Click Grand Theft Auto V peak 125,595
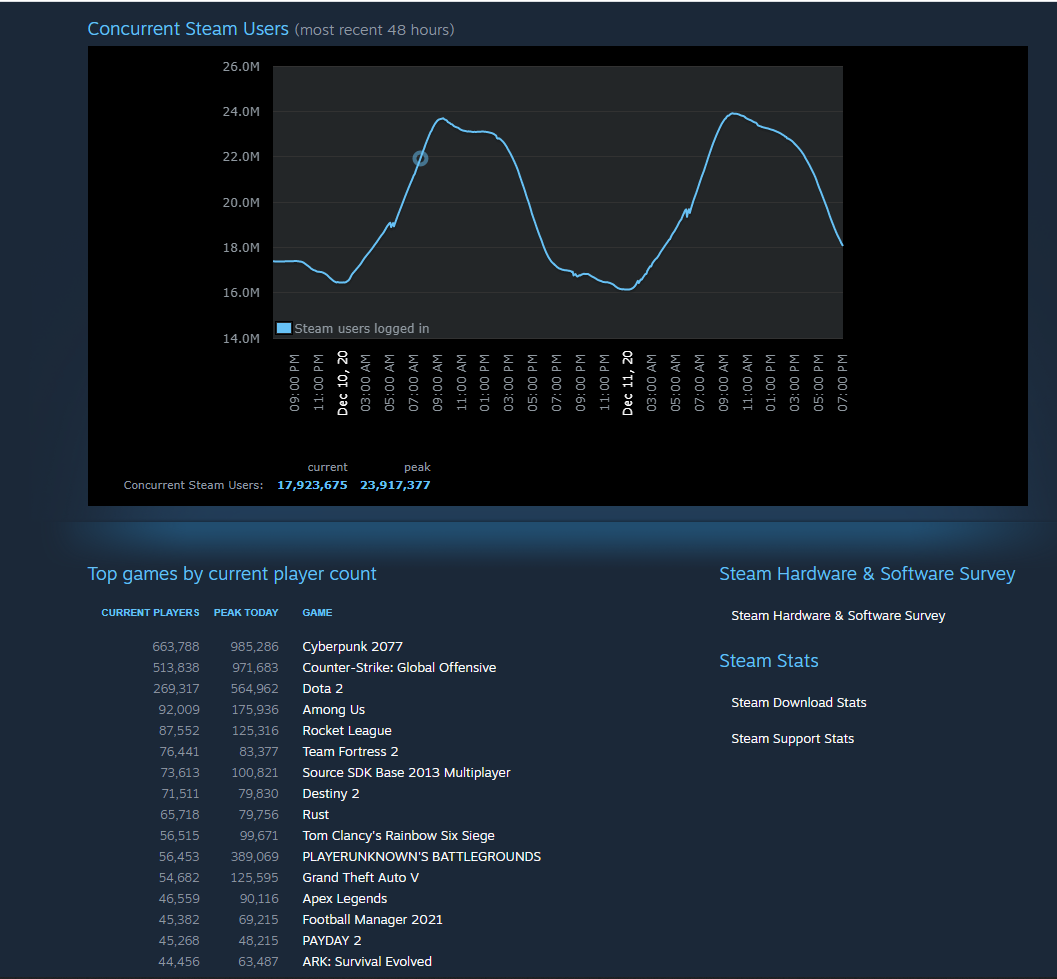The width and height of the screenshot is (1057, 979). (255, 878)
